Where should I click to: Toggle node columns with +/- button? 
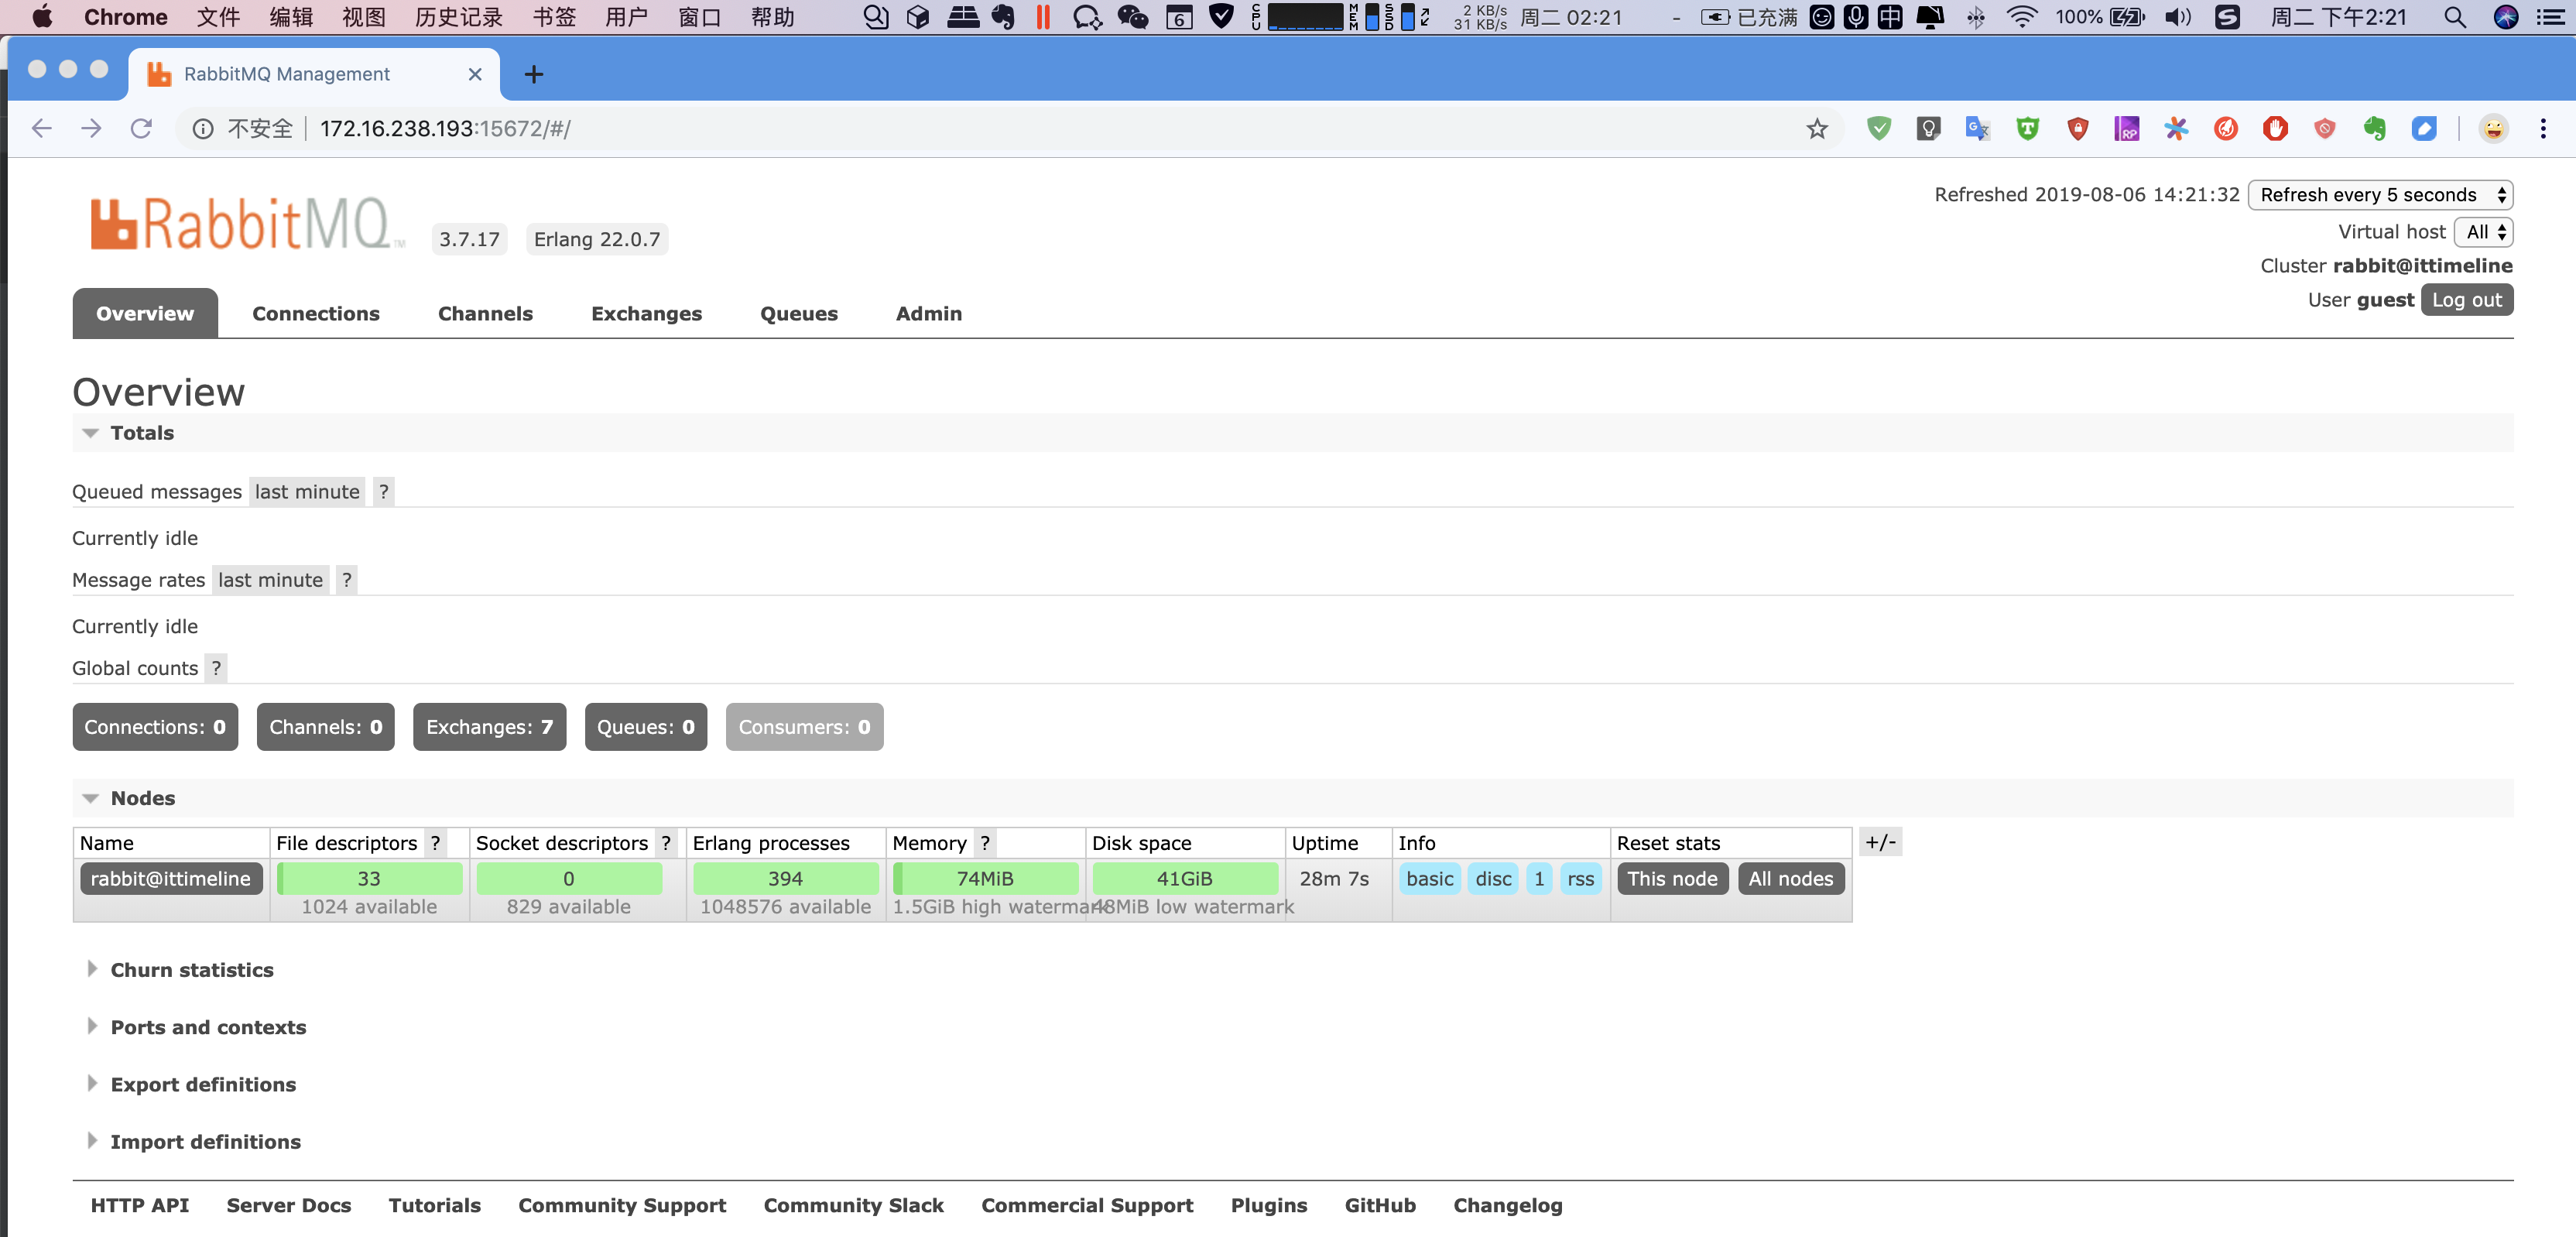1880,842
